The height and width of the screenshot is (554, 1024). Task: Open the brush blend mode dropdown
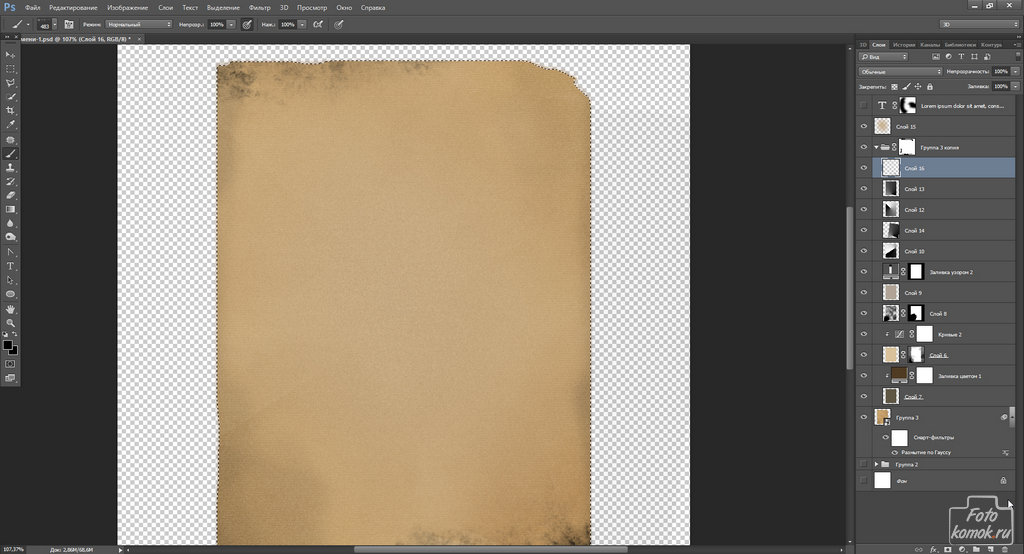139,24
